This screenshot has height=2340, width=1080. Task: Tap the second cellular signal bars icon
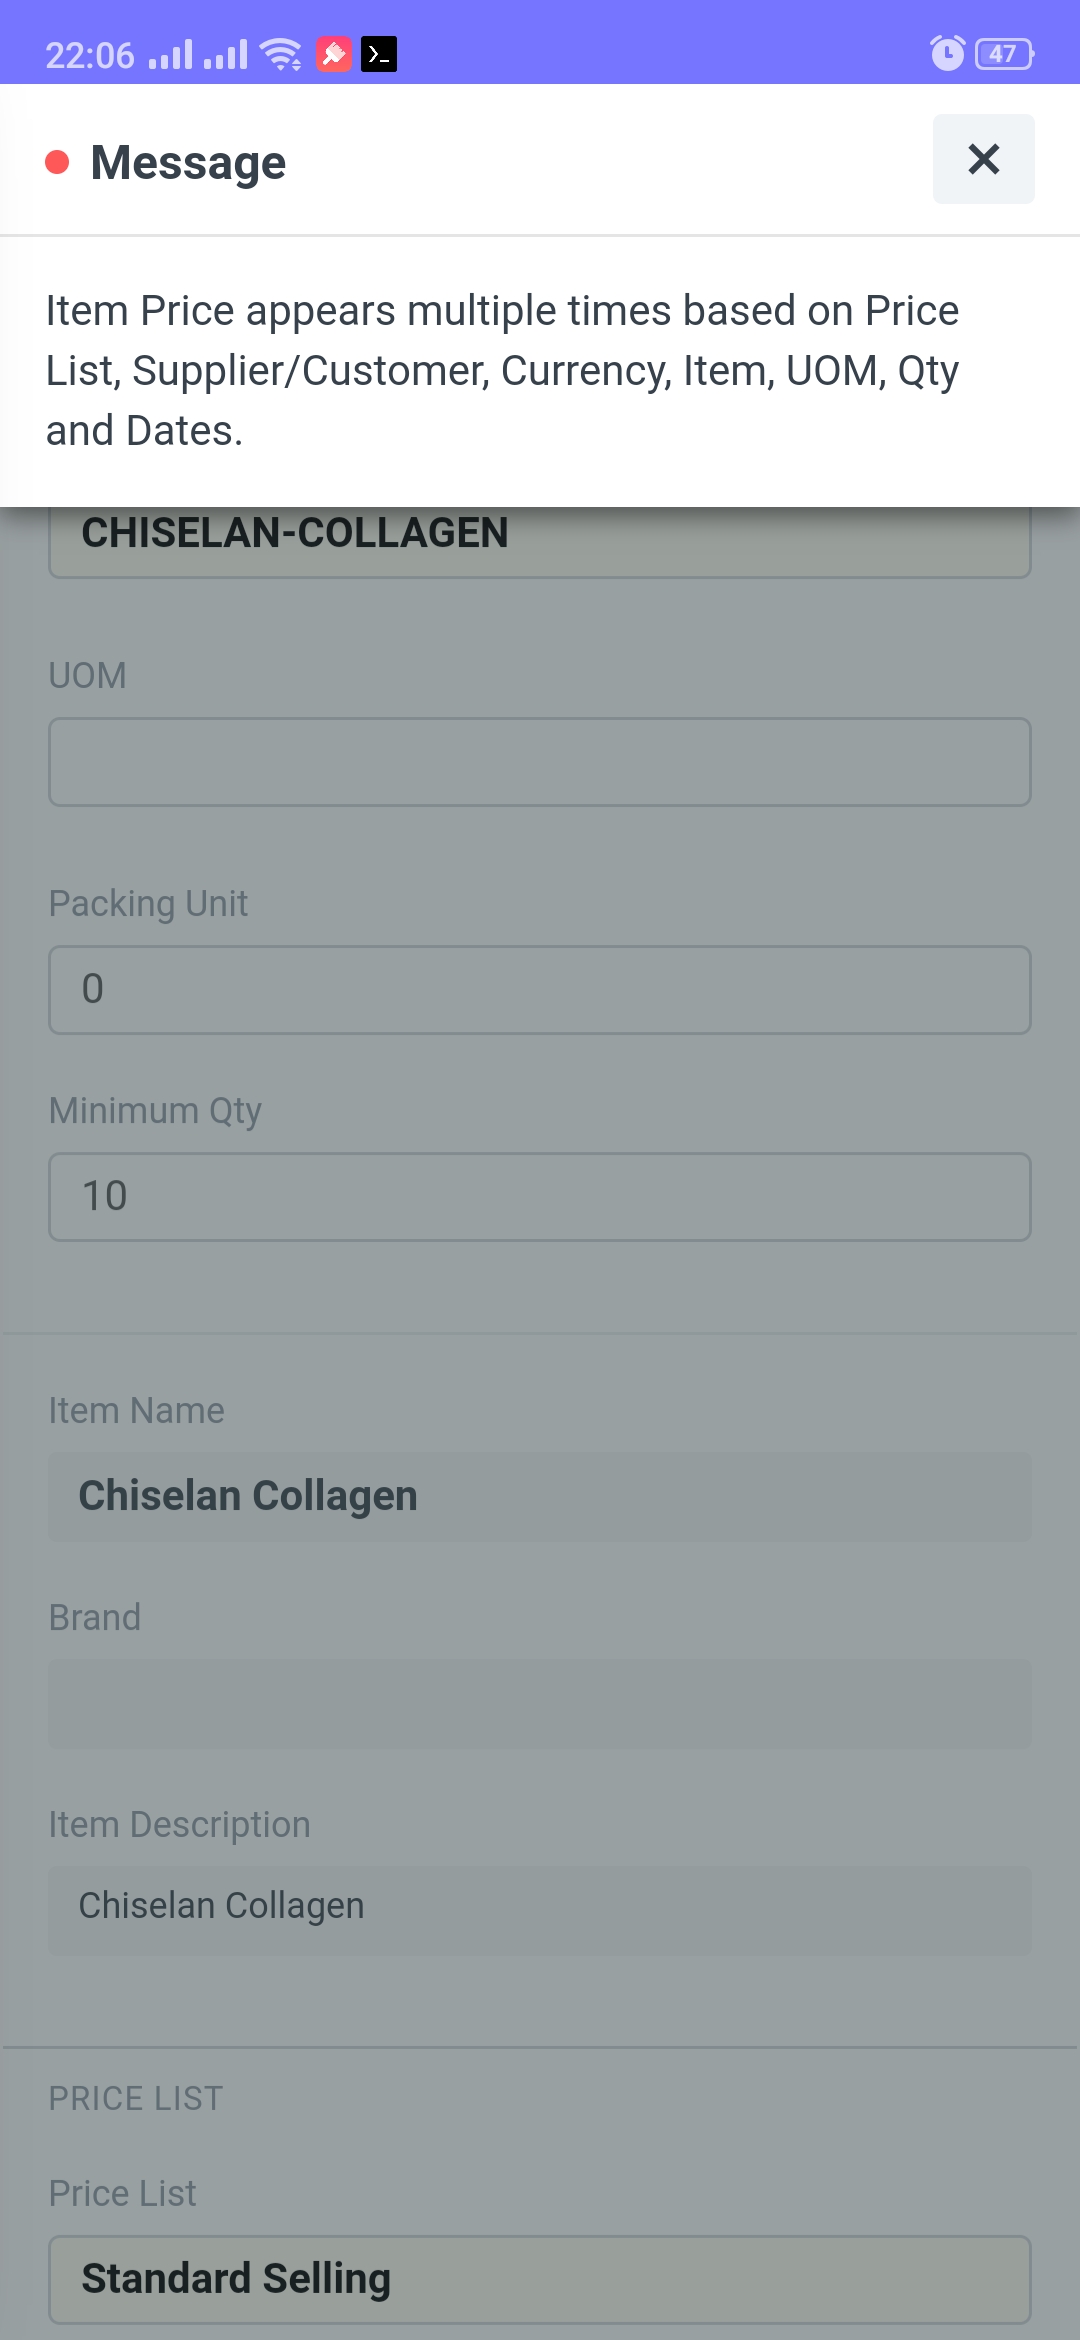(225, 55)
